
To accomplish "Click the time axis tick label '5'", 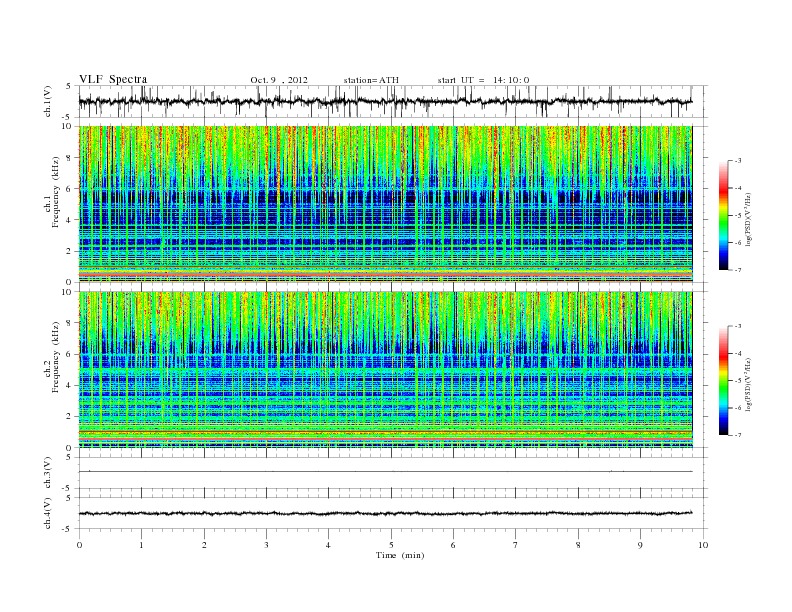I will tap(391, 545).
